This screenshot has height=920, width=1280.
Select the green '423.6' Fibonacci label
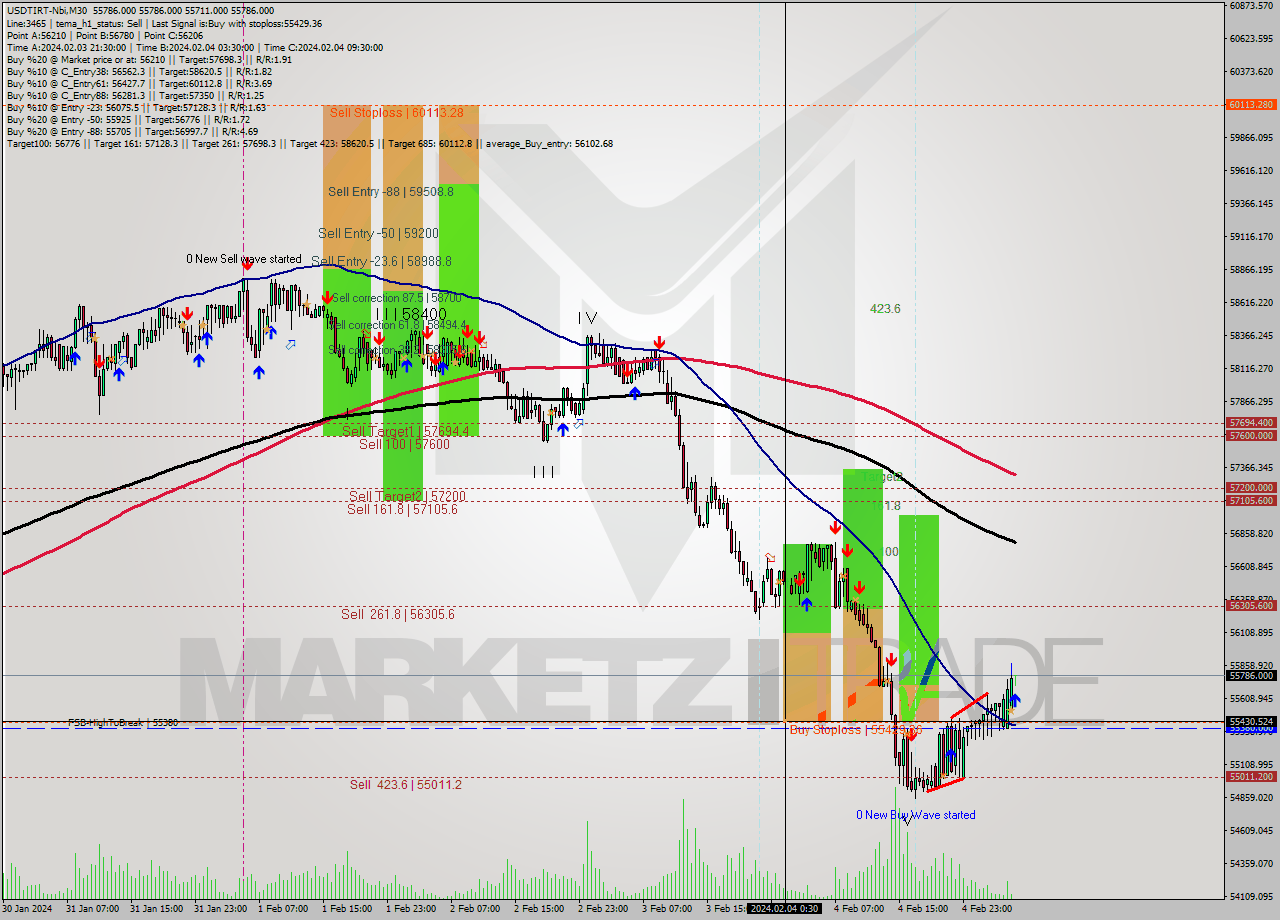point(885,309)
